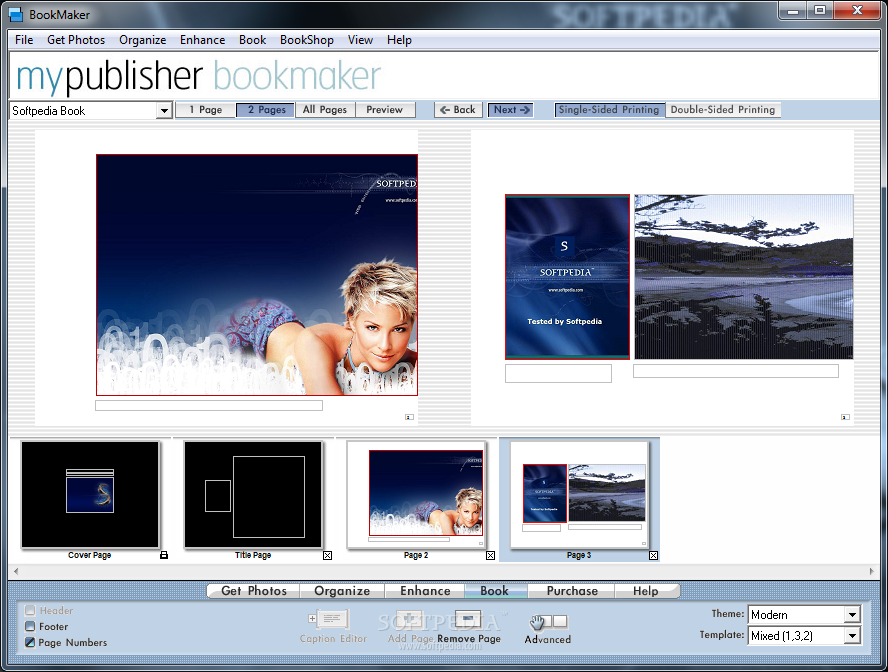The height and width of the screenshot is (672, 888).
Task: Click the Preview button
Action: tap(385, 110)
